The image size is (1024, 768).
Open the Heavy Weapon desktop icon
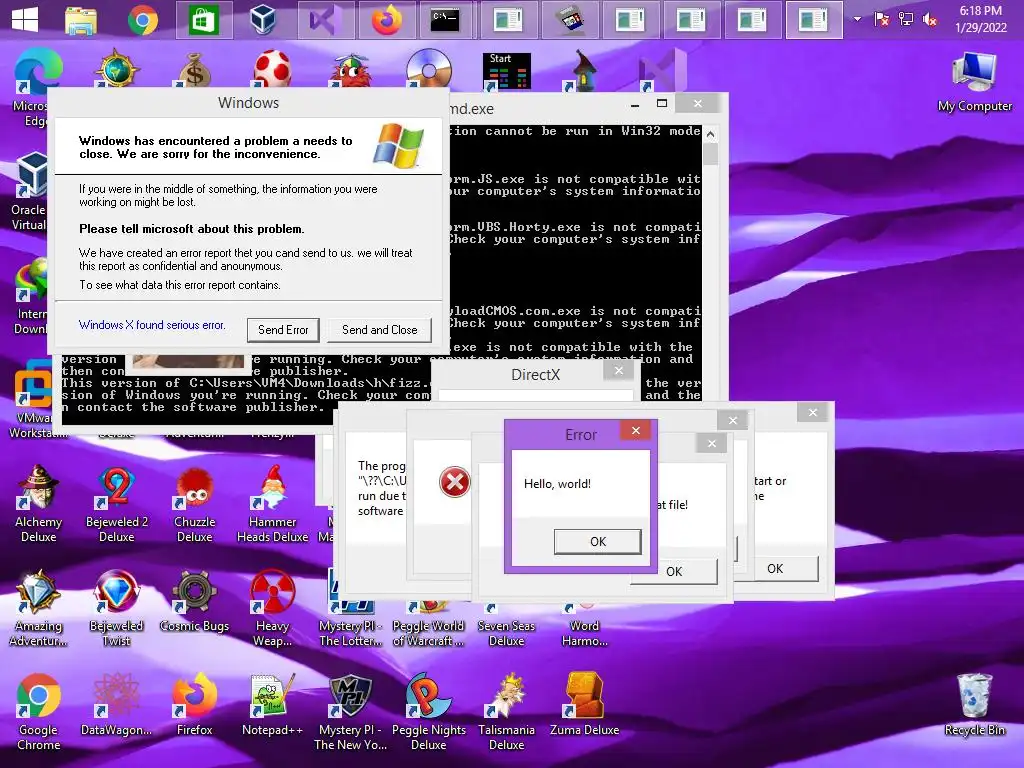point(273,607)
